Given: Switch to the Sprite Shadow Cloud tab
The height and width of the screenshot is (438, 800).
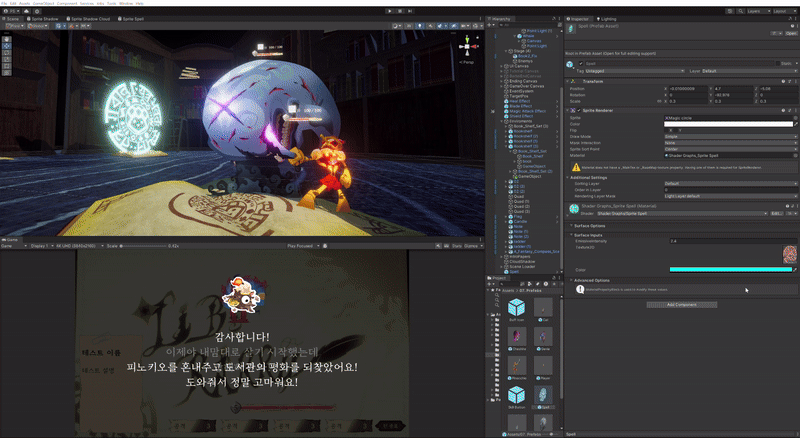Looking at the screenshot, I should tap(88, 19).
